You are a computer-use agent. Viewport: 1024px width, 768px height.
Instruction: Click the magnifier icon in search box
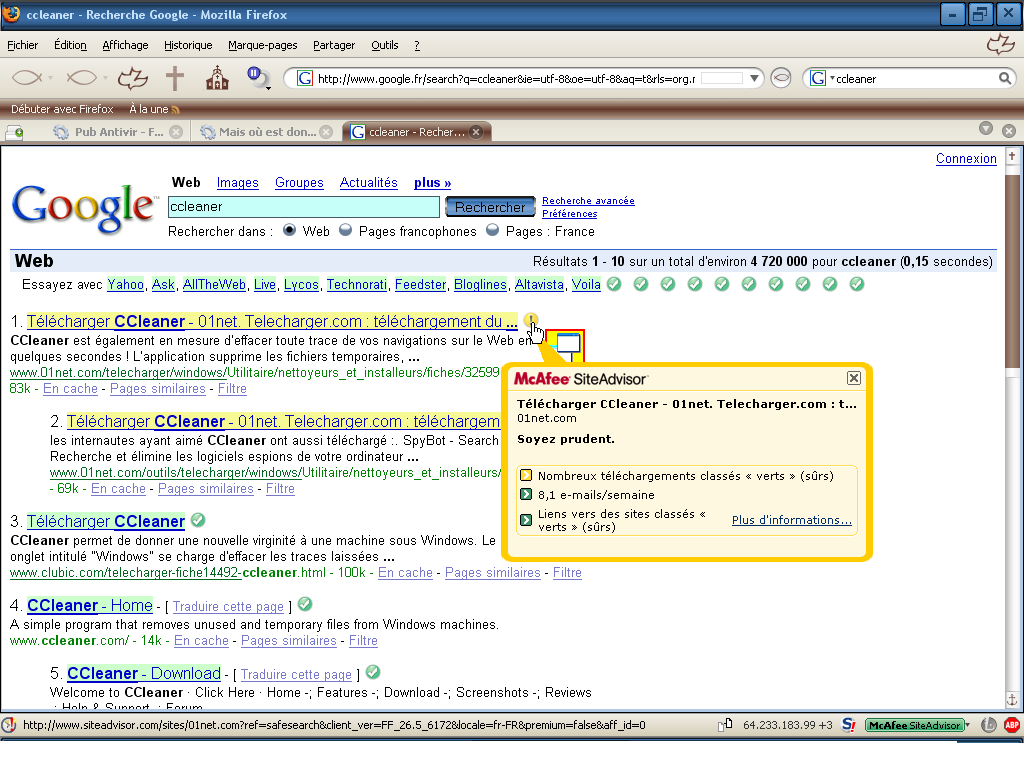pyautogui.click(x=1004, y=78)
